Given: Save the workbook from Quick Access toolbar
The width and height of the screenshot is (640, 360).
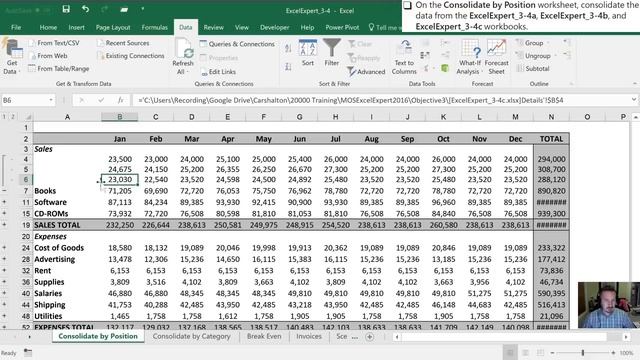Looking at the screenshot, I should coord(66,9).
